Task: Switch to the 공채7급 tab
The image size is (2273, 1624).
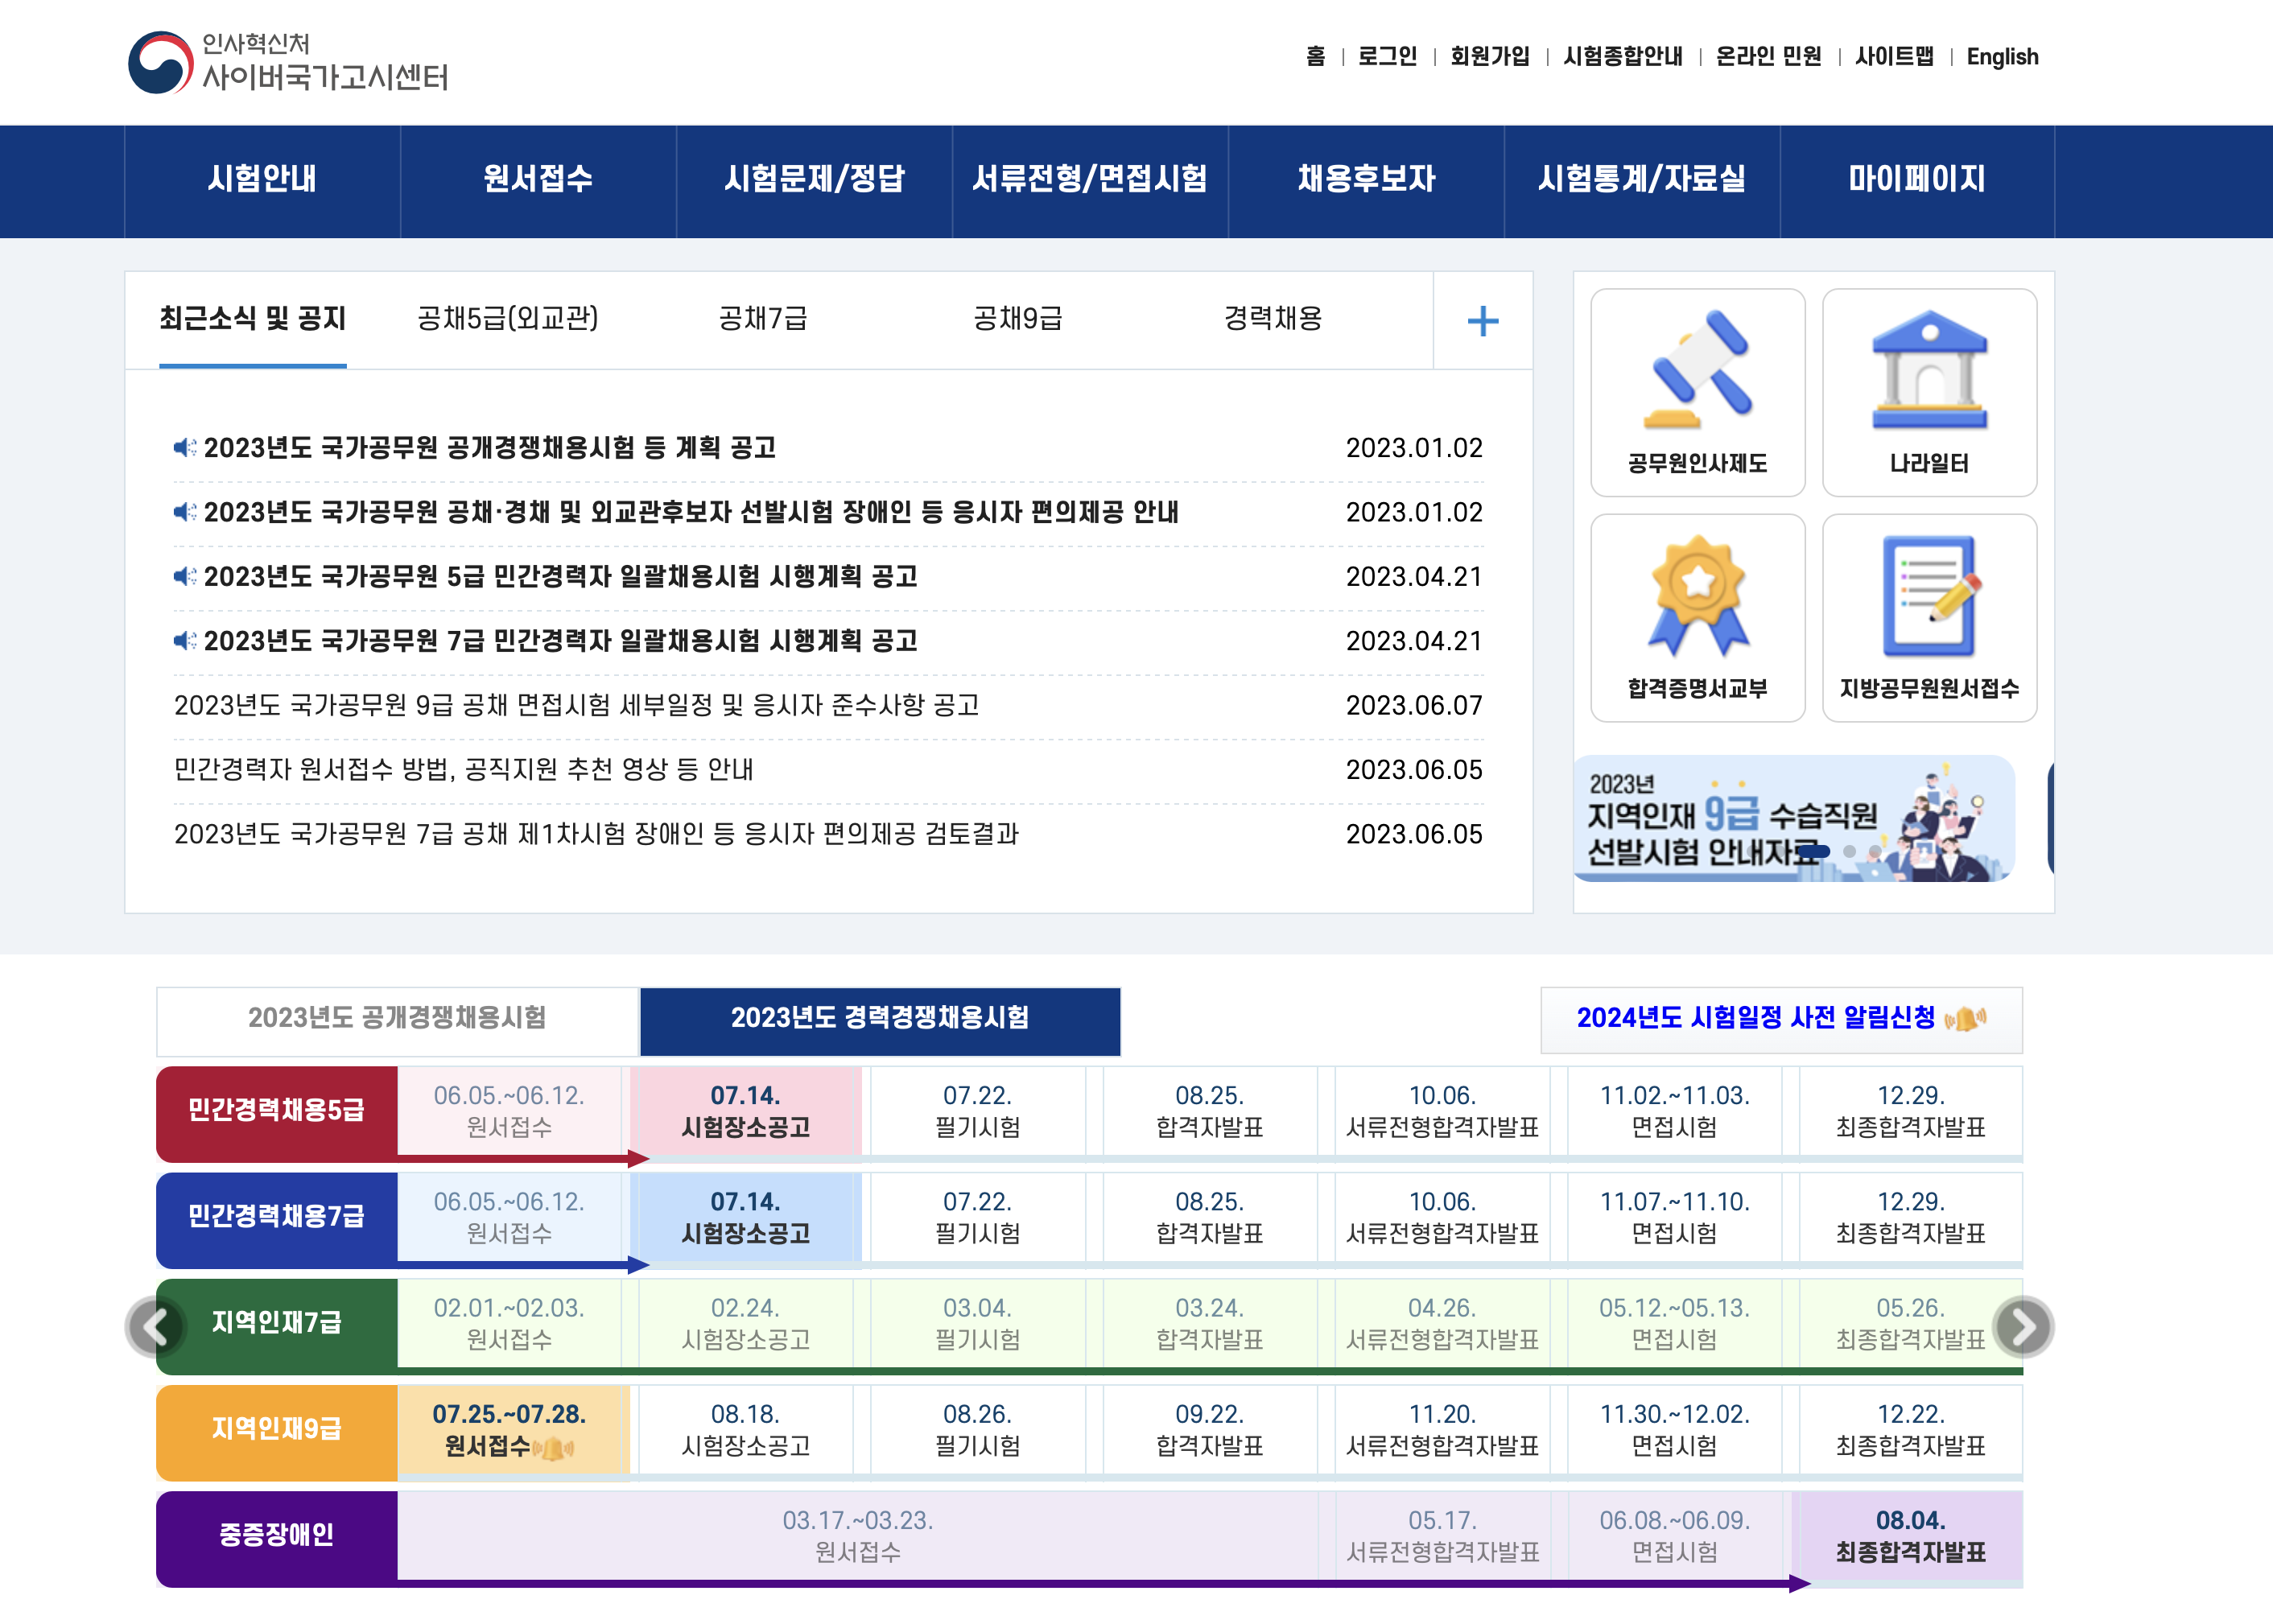Action: (x=762, y=319)
